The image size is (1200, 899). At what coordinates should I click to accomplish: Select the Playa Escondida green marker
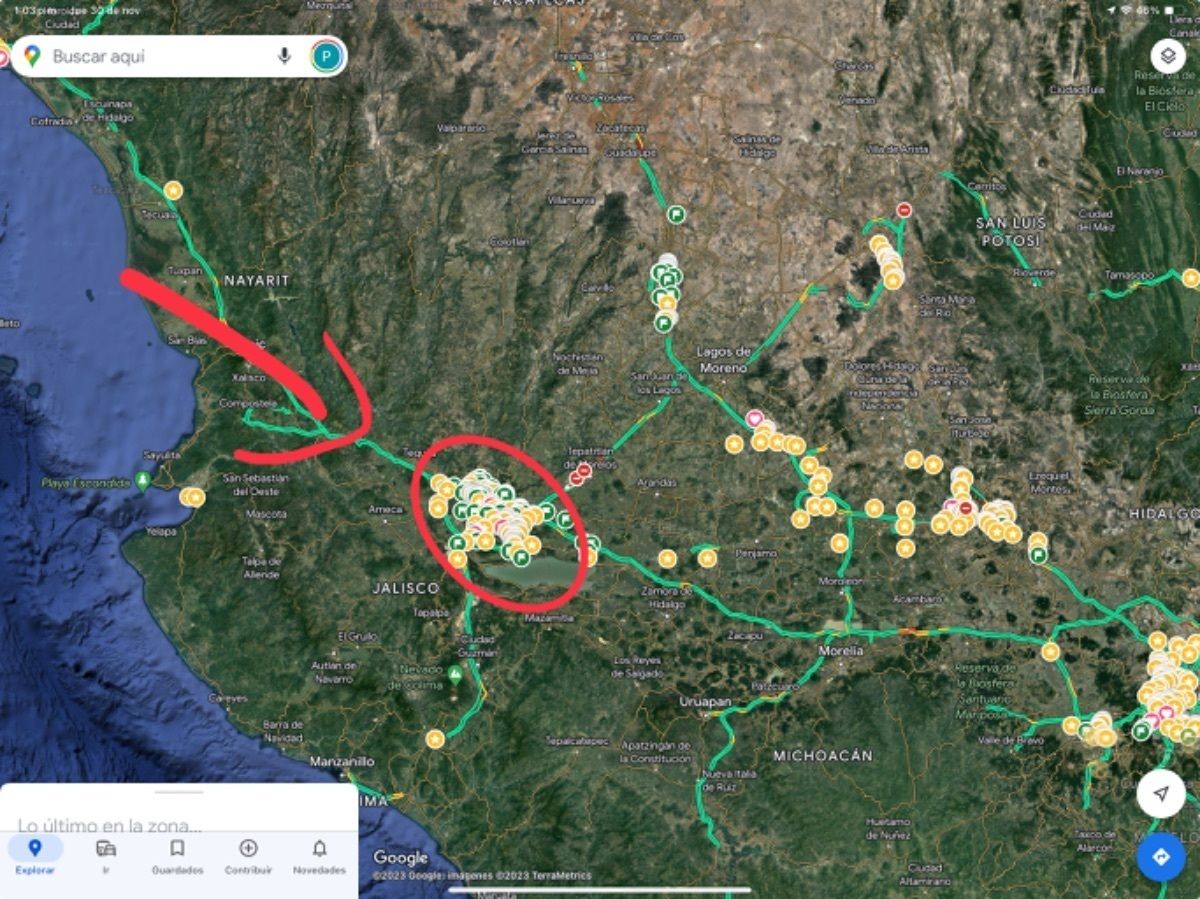coord(143,481)
